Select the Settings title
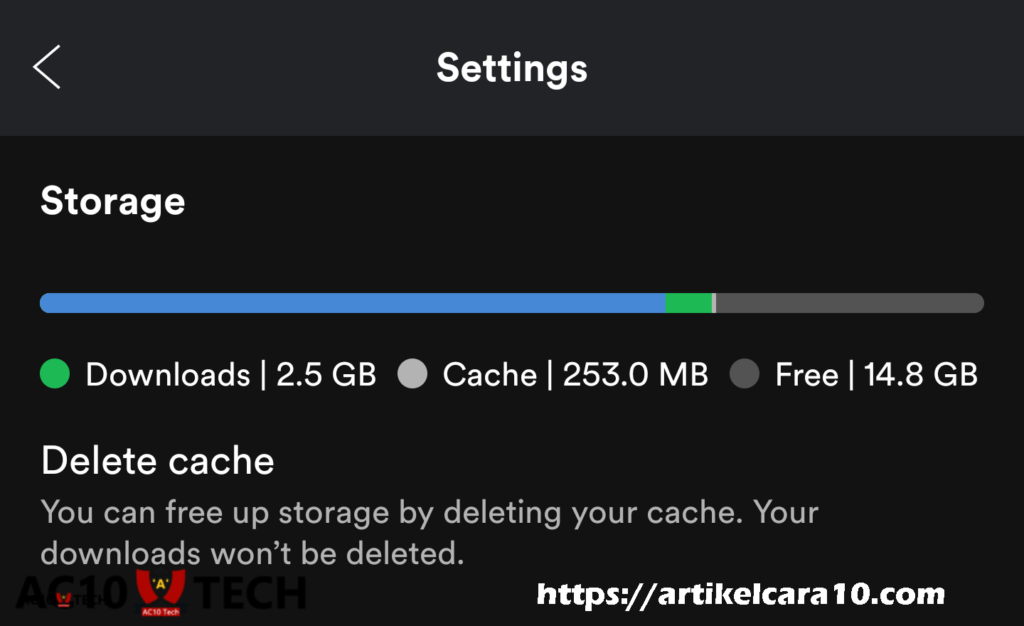The width and height of the screenshot is (1024, 626). (x=511, y=68)
